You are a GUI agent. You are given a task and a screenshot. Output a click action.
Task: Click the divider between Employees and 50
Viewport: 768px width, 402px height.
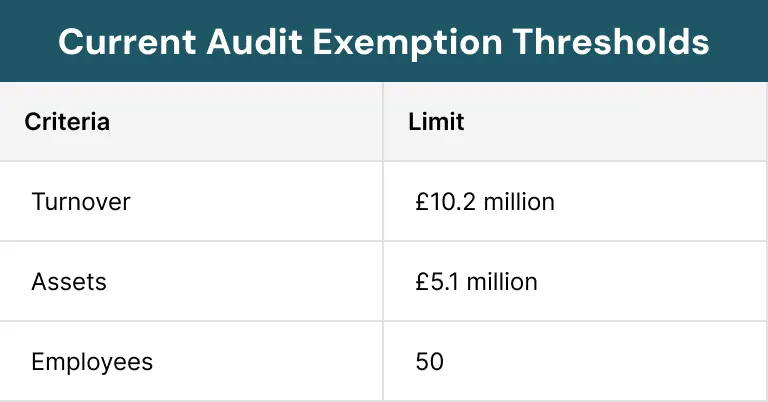tap(383, 361)
